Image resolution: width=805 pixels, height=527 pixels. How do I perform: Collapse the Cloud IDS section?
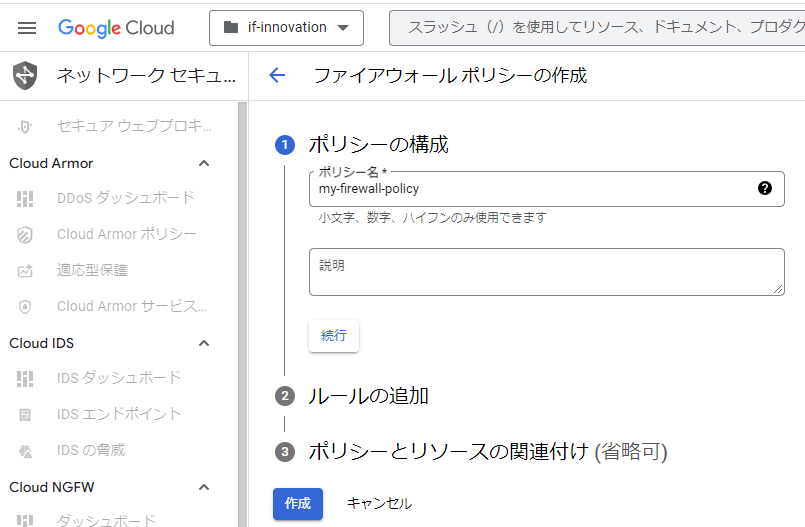point(204,343)
